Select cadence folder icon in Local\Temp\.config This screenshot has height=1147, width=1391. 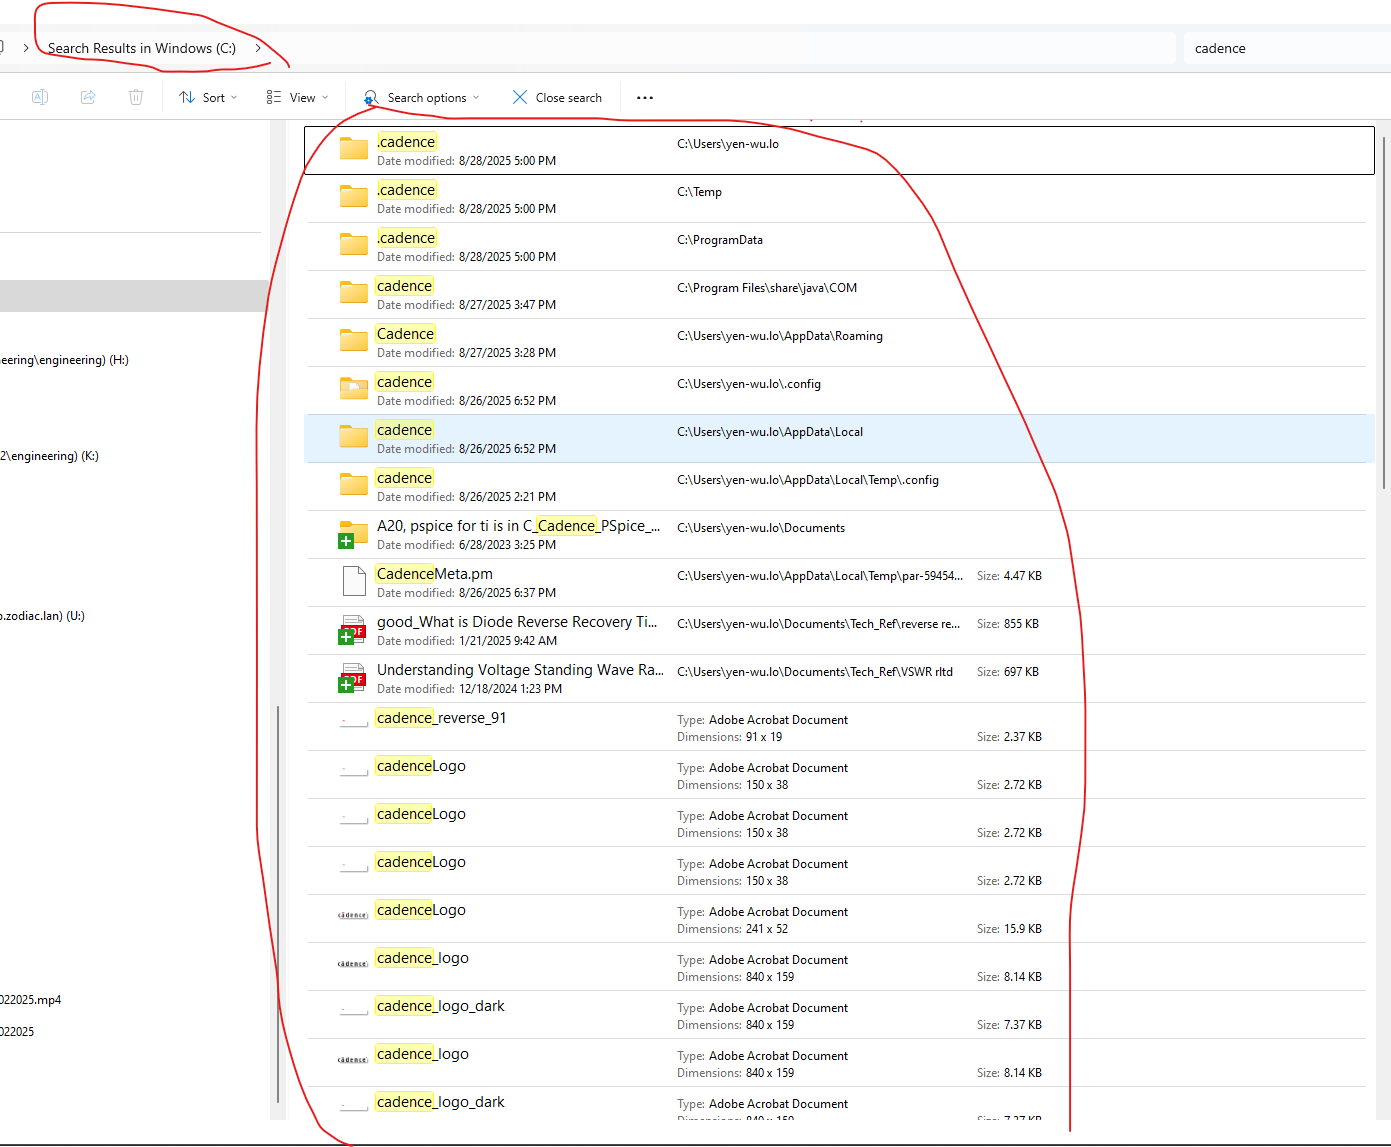(x=354, y=485)
